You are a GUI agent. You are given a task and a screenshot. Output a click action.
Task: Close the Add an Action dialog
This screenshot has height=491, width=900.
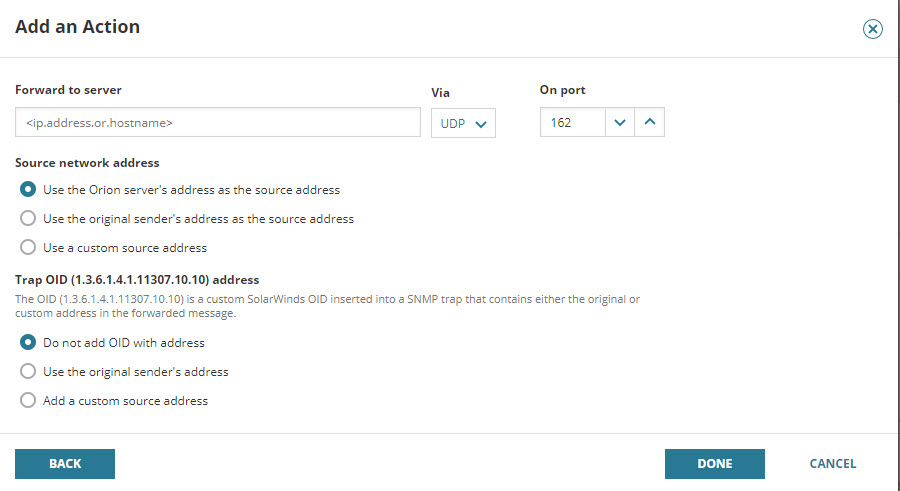tap(873, 29)
